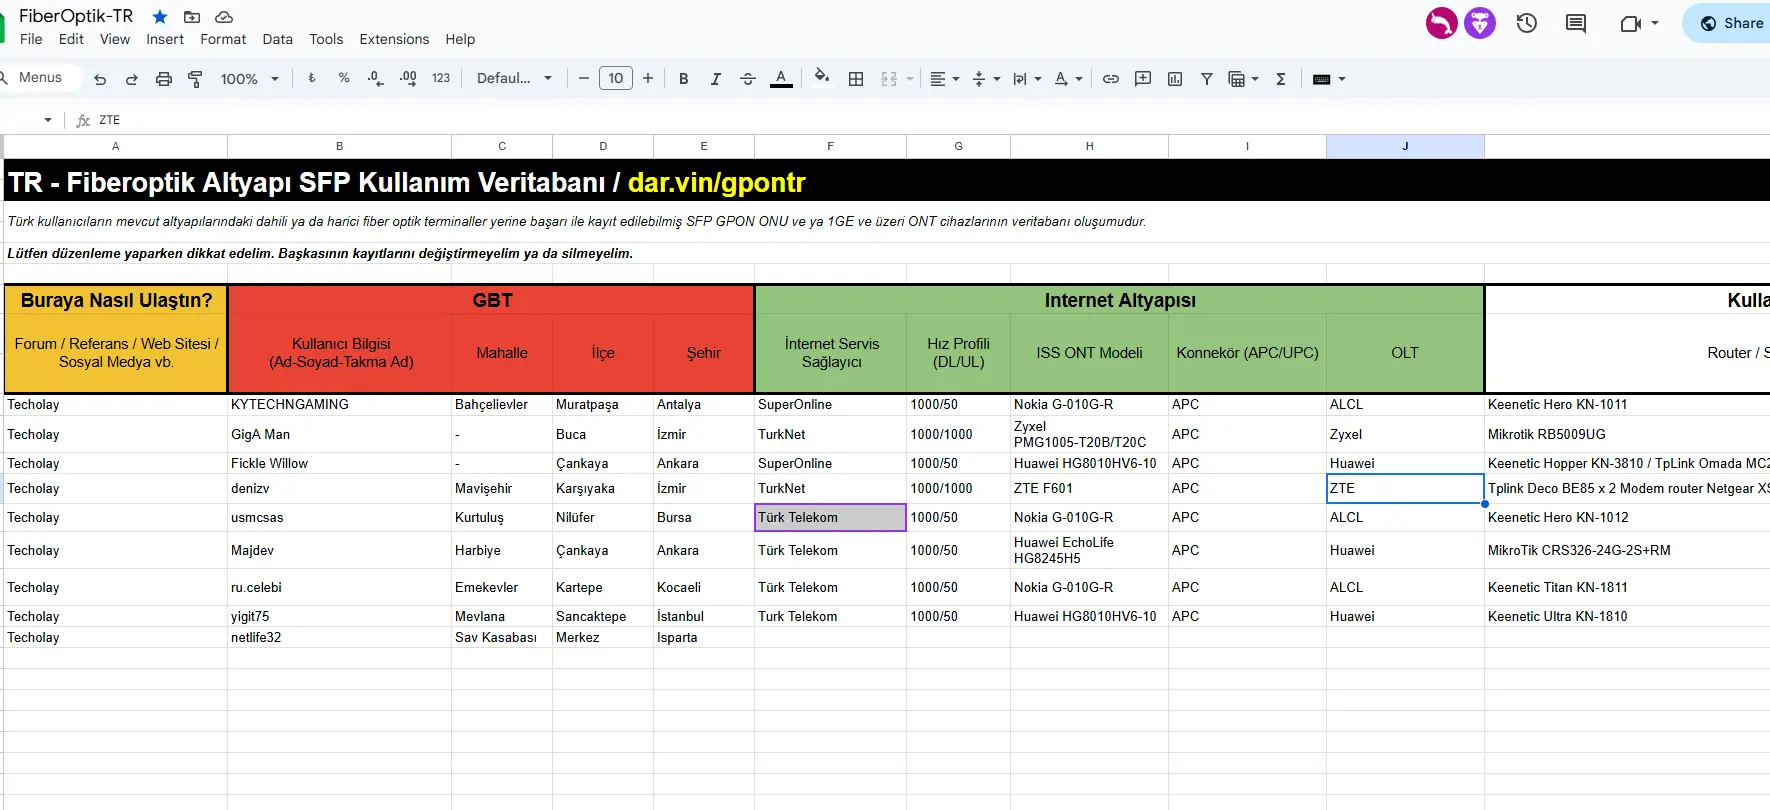Click the formula bar containing ZTE
The width and height of the screenshot is (1770, 810).
pos(930,120)
